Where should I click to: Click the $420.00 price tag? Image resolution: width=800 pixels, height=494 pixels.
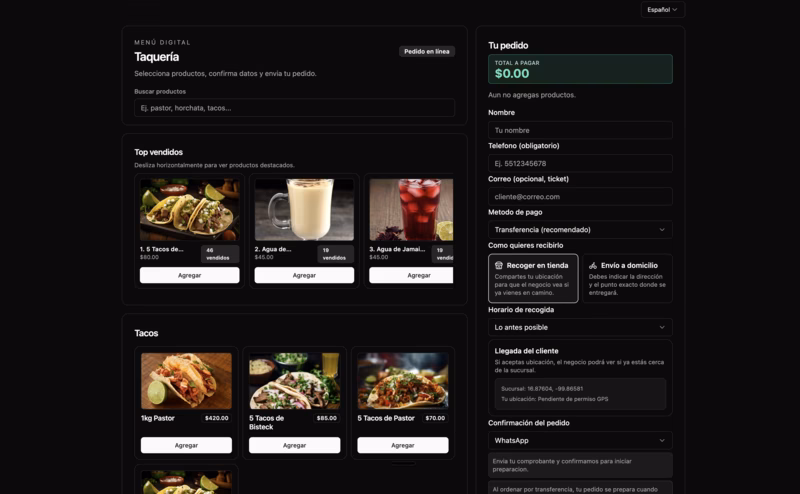point(217,418)
